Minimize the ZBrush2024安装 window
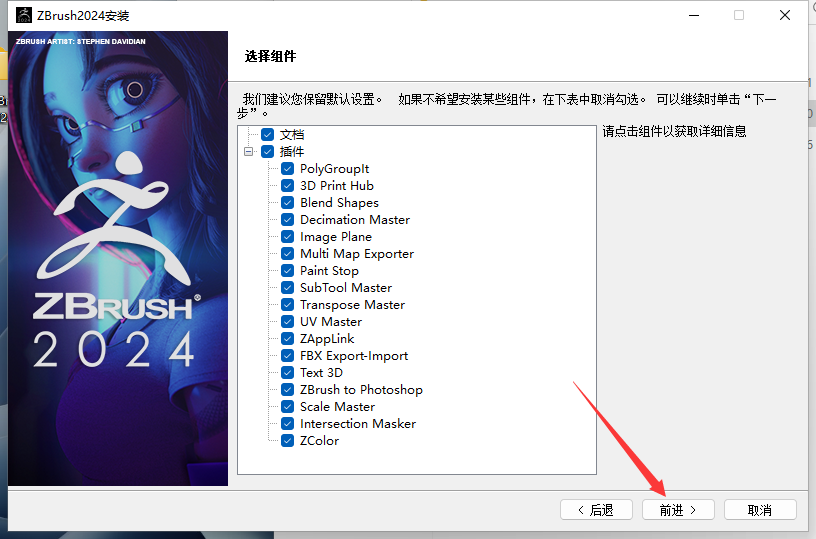This screenshot has height=539, width=816. tap(694, 15)
